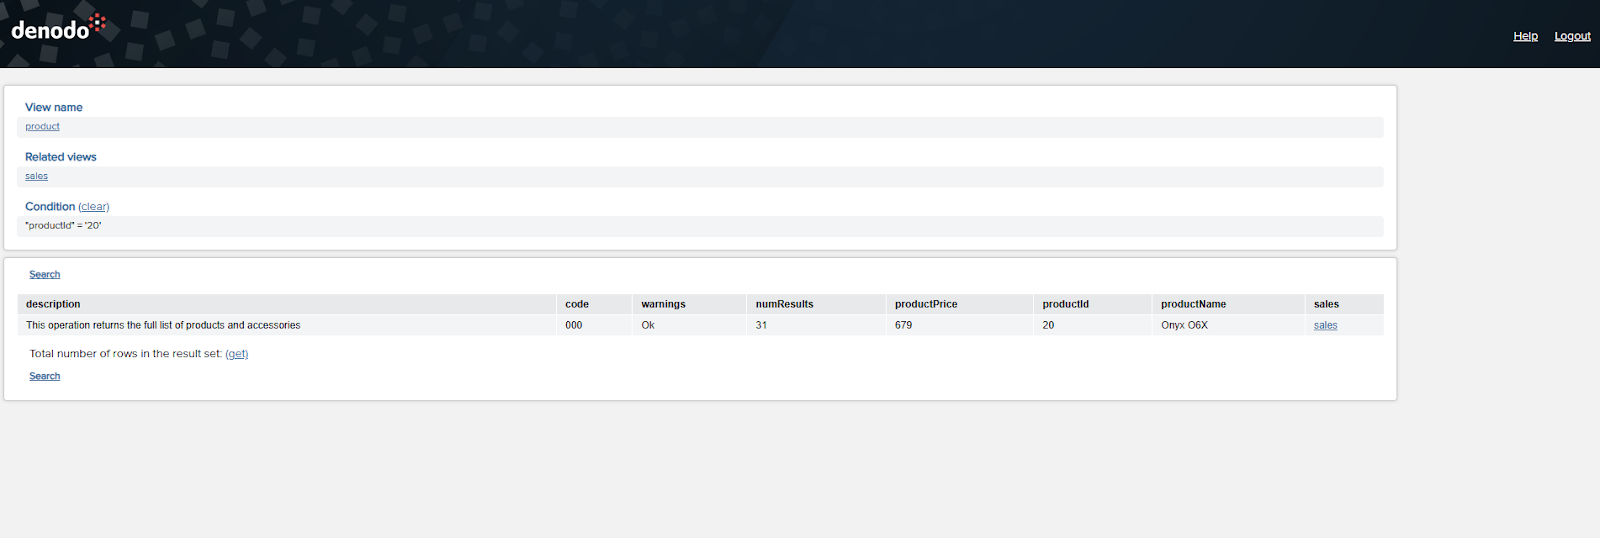Viewport: 1600px width, 538px height.
Task: Click the Search link above the table
Action: tap(44, 274)
